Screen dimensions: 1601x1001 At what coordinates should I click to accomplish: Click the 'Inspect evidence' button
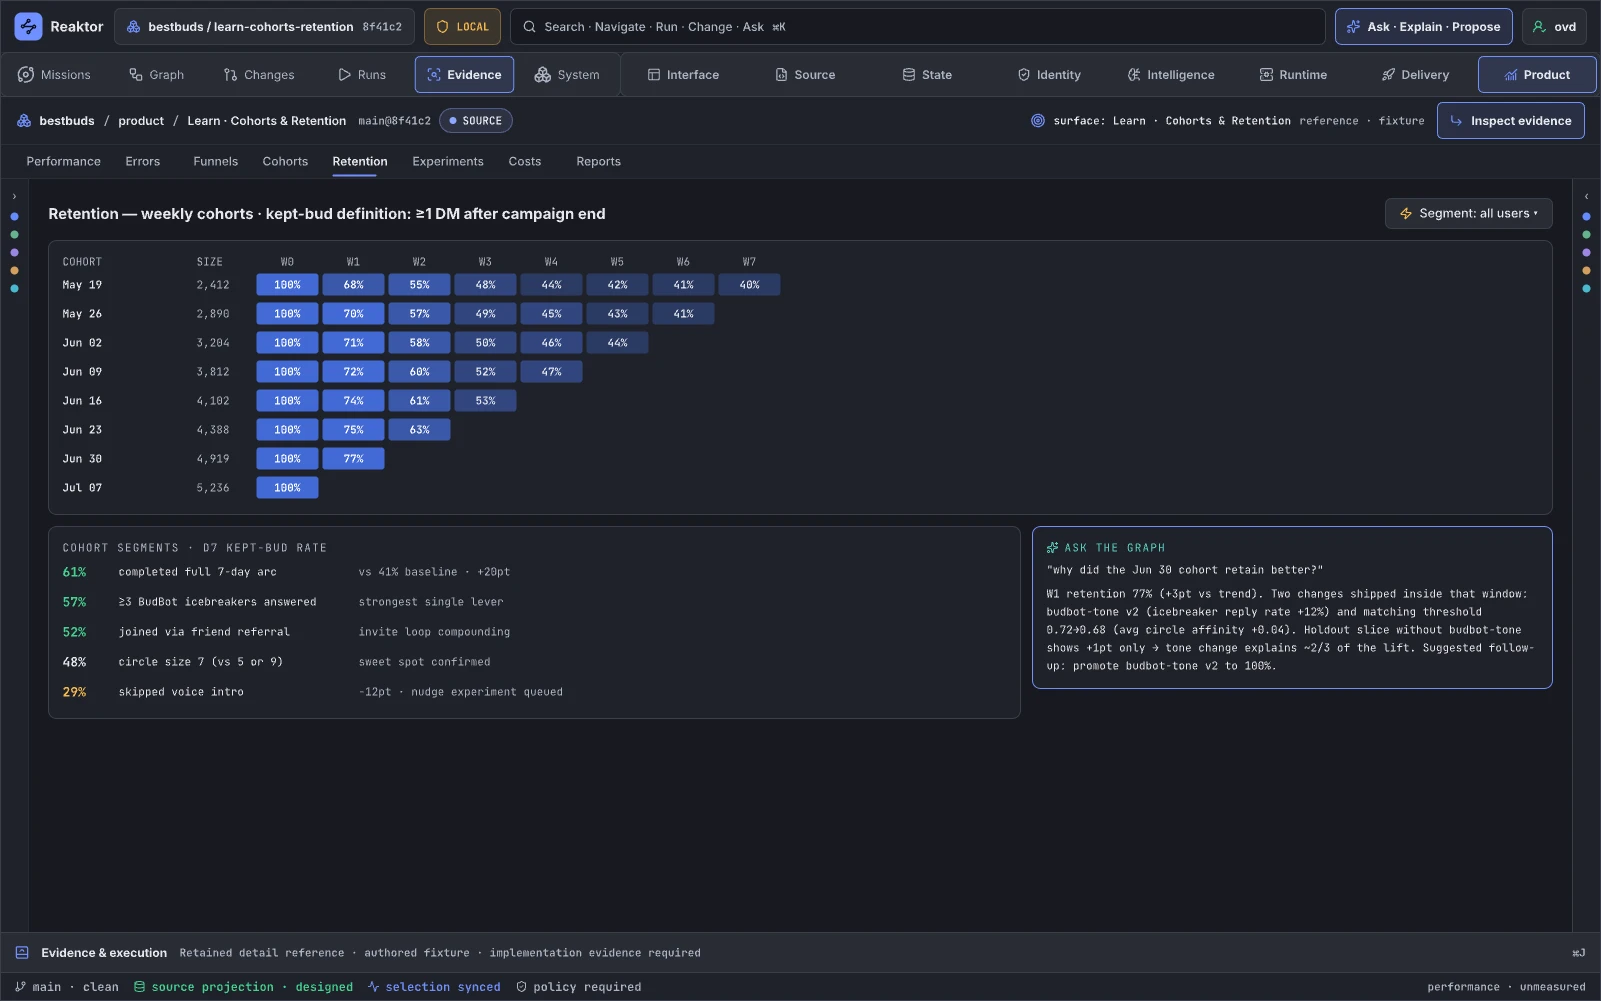[1510, 121]
